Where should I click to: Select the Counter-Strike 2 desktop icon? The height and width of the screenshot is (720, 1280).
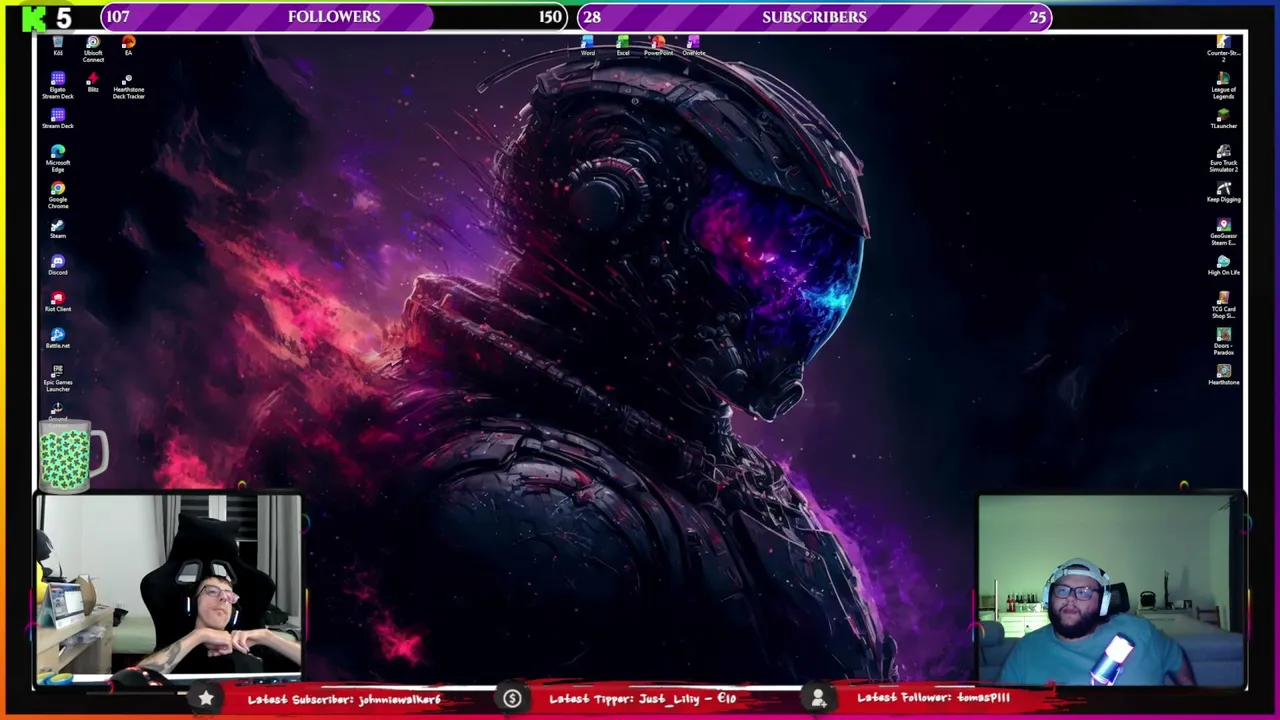pyautogui.click(x=1223, y=49)
